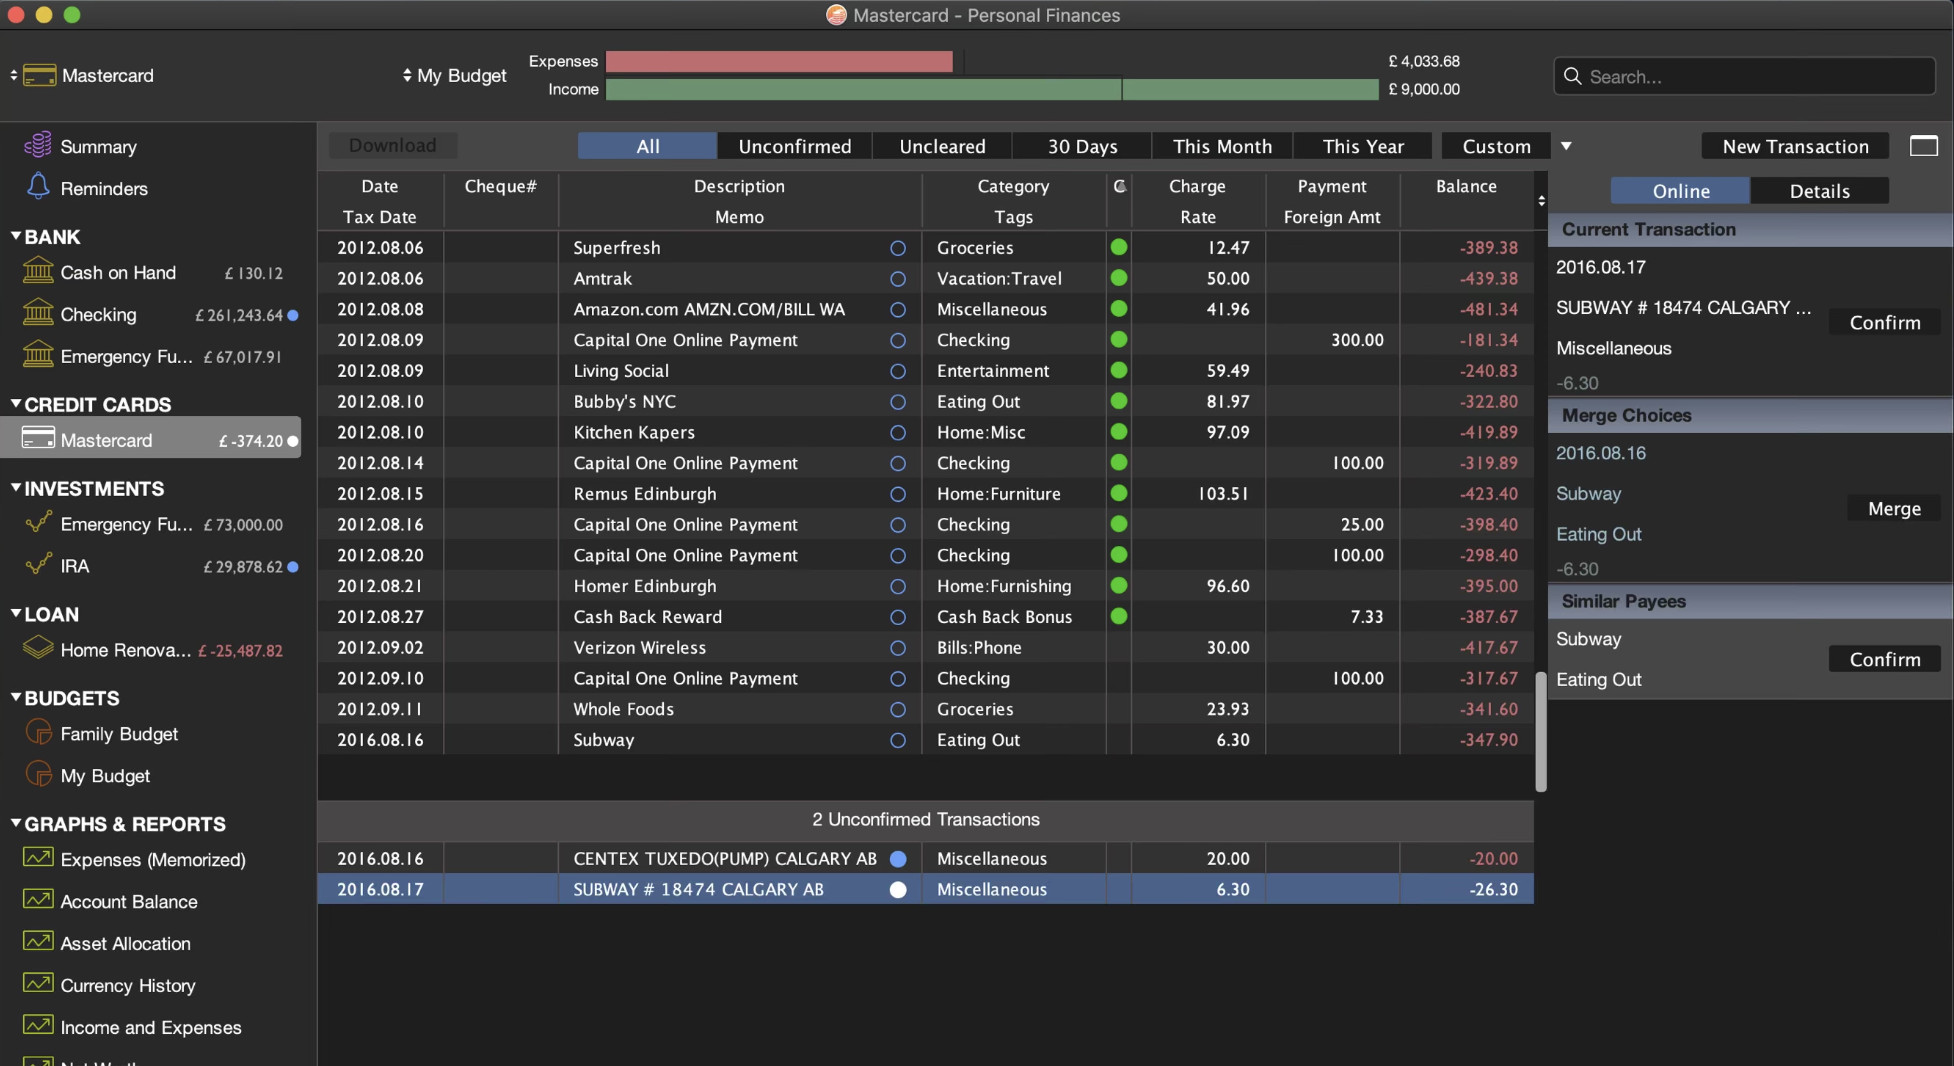The width and height of the screenshot is (1954, 1066).
Task: Open the Family Budget
Action: click(x=118, y=733)
